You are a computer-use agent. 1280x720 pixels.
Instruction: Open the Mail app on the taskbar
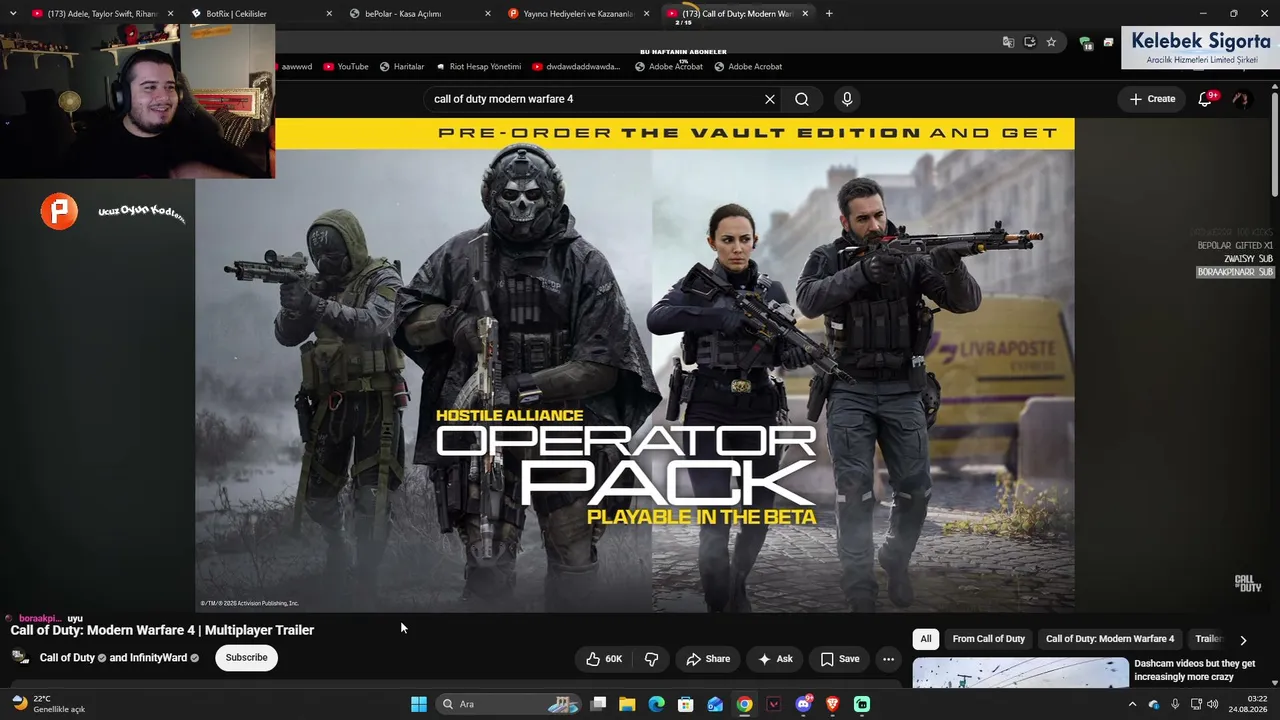[x=715, y=704]
